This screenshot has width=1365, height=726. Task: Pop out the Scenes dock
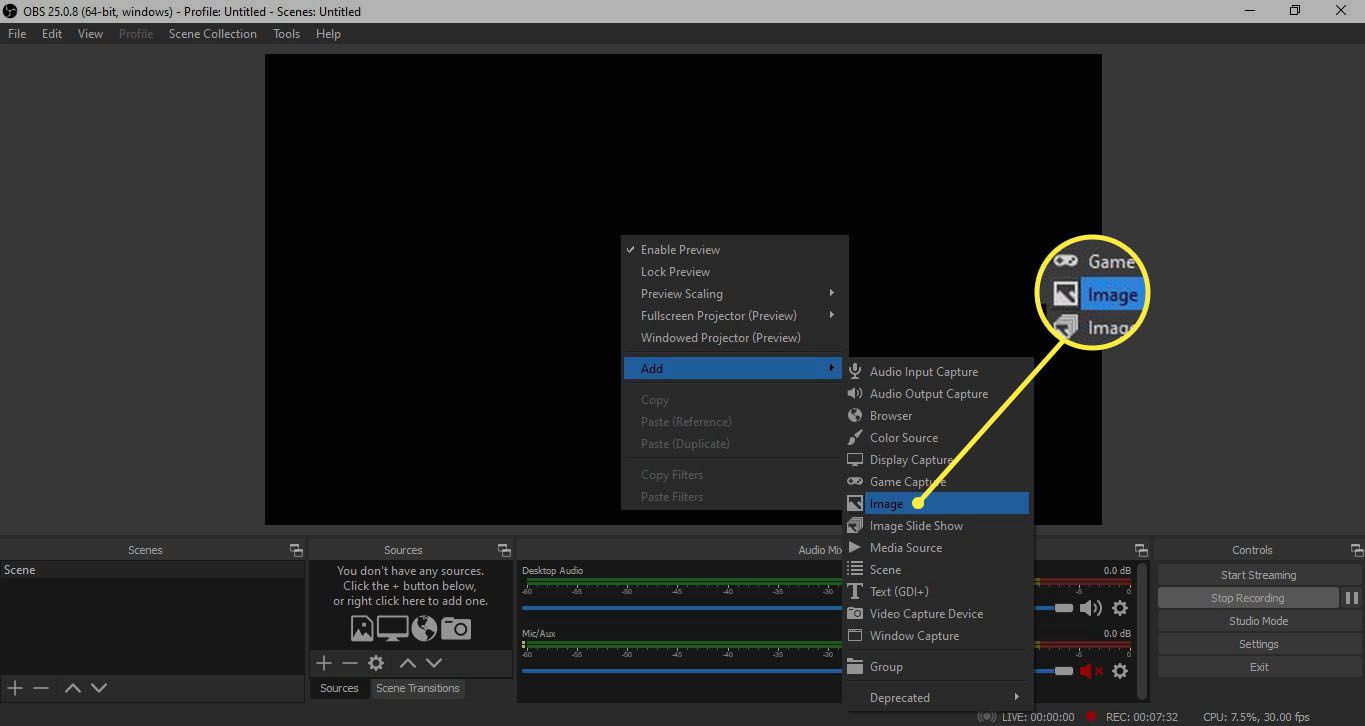pyautogui.click(x=296, y=550)
